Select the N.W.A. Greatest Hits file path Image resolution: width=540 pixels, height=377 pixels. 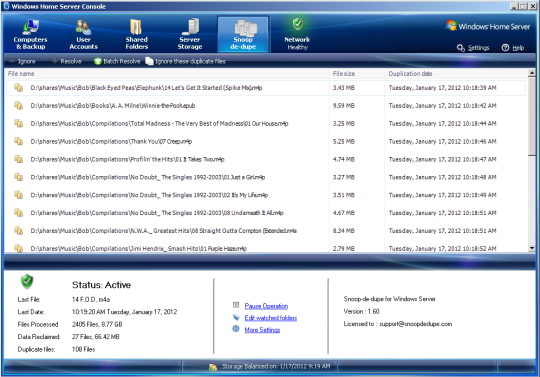(164, 231)
